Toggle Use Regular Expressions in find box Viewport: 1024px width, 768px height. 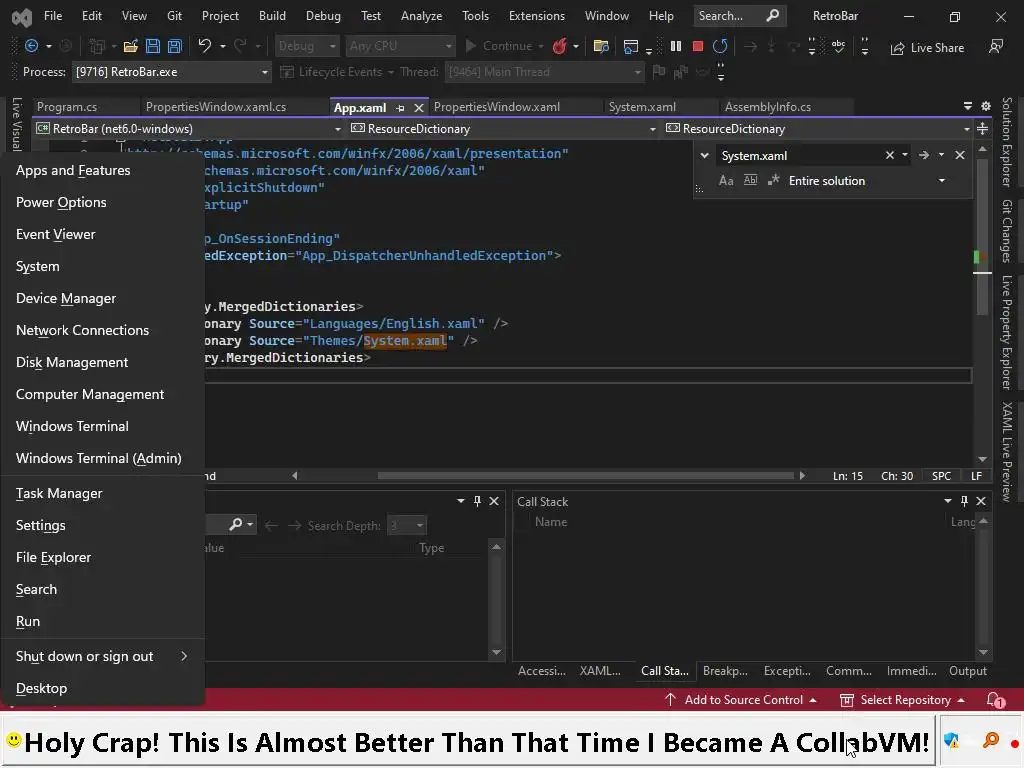point(774,180)
